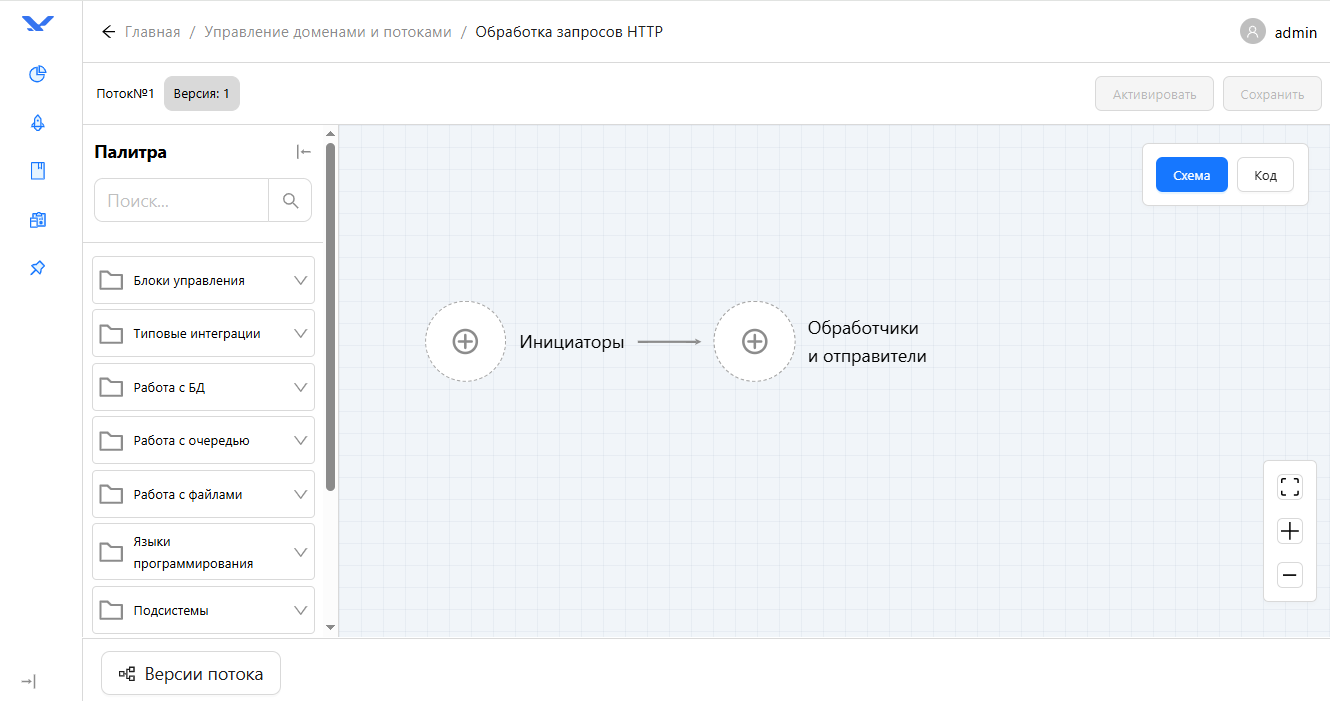
Task: Go to Главная breadcrumb
Action: pyautogui.click(x=152, y=32)
